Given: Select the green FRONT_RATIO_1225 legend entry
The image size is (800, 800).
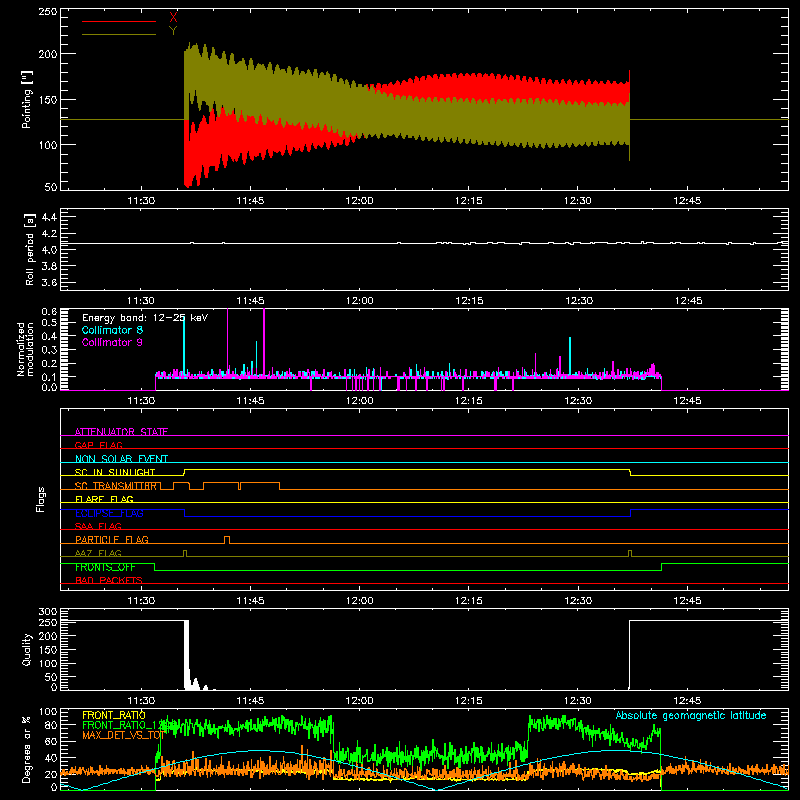Looking at the screenshot, I should click(121, 725).
